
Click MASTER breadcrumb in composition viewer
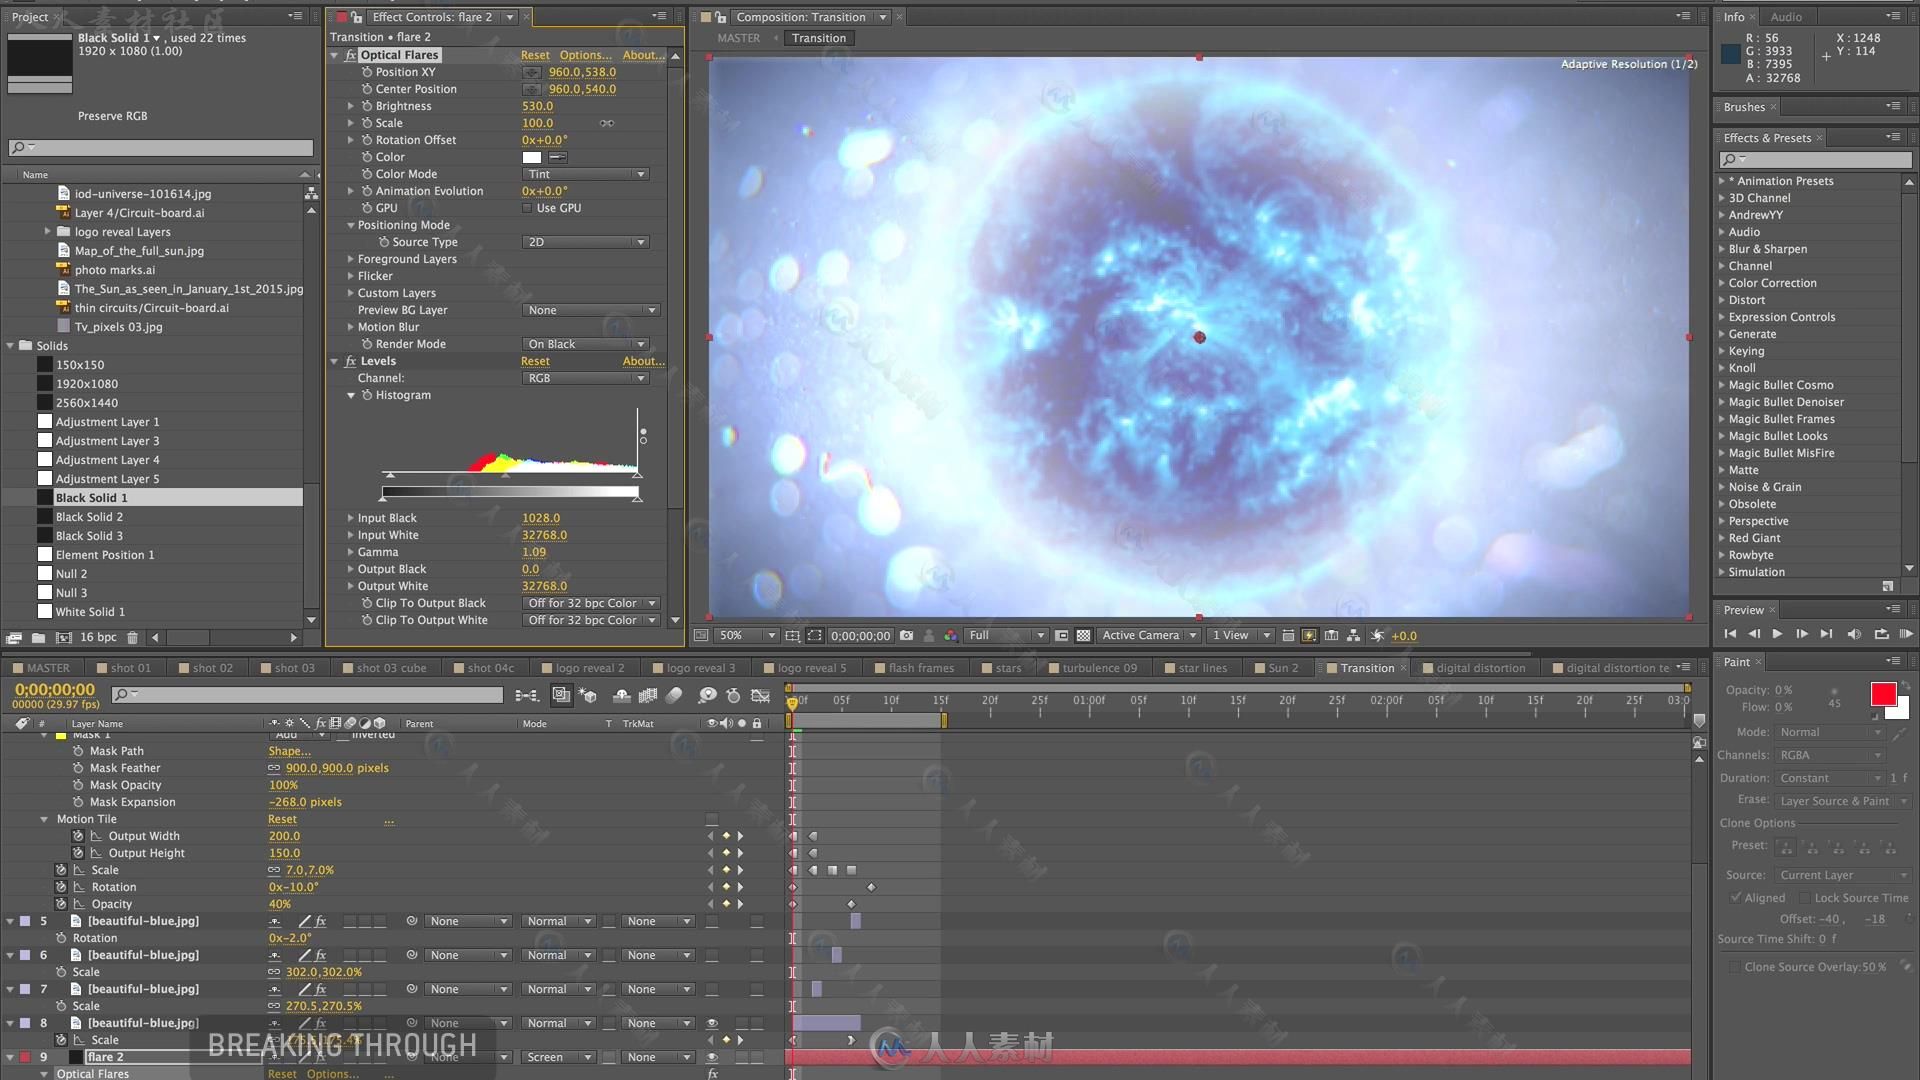(739, 38)
